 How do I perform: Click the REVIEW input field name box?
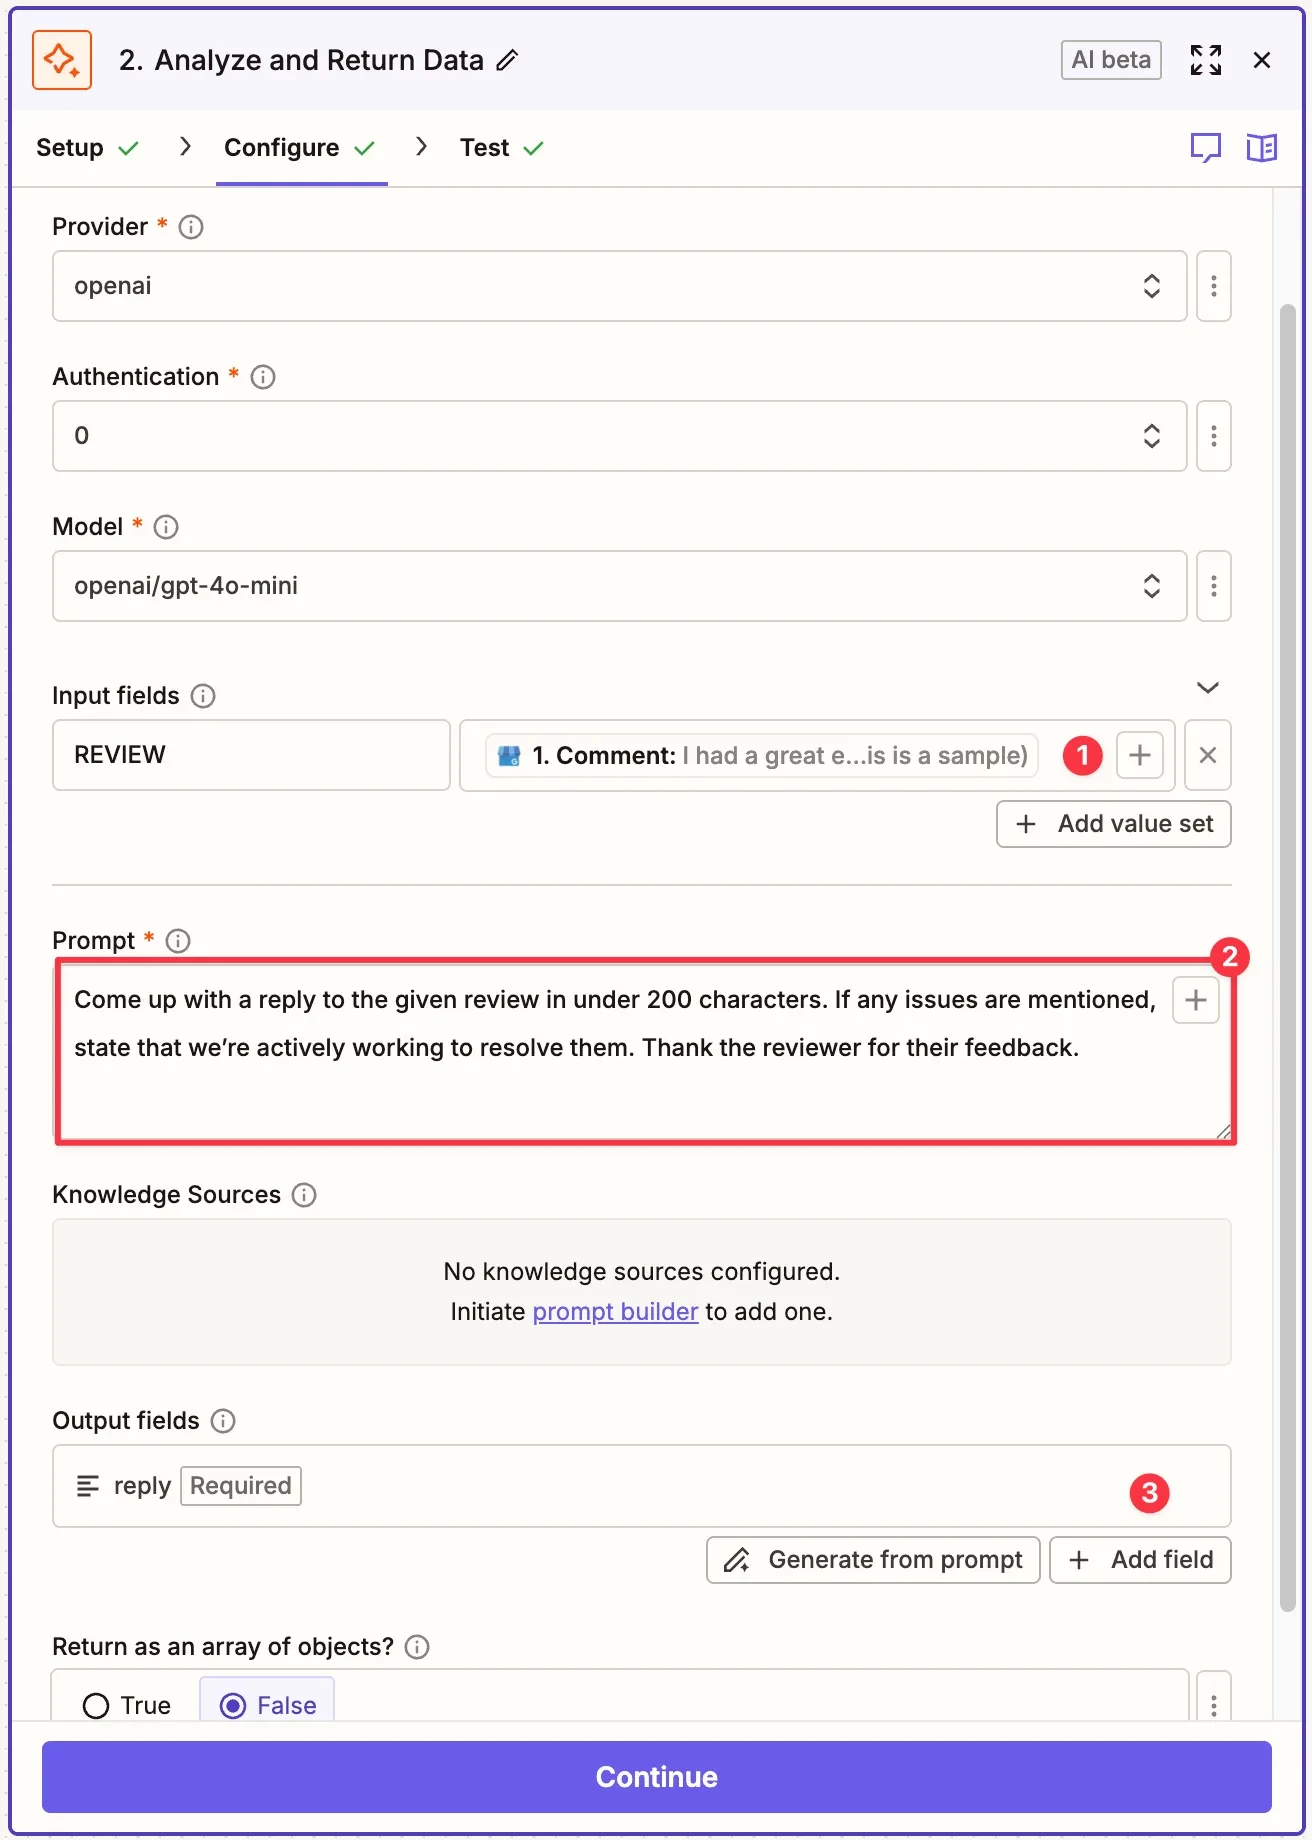click(x=251, y=755)
